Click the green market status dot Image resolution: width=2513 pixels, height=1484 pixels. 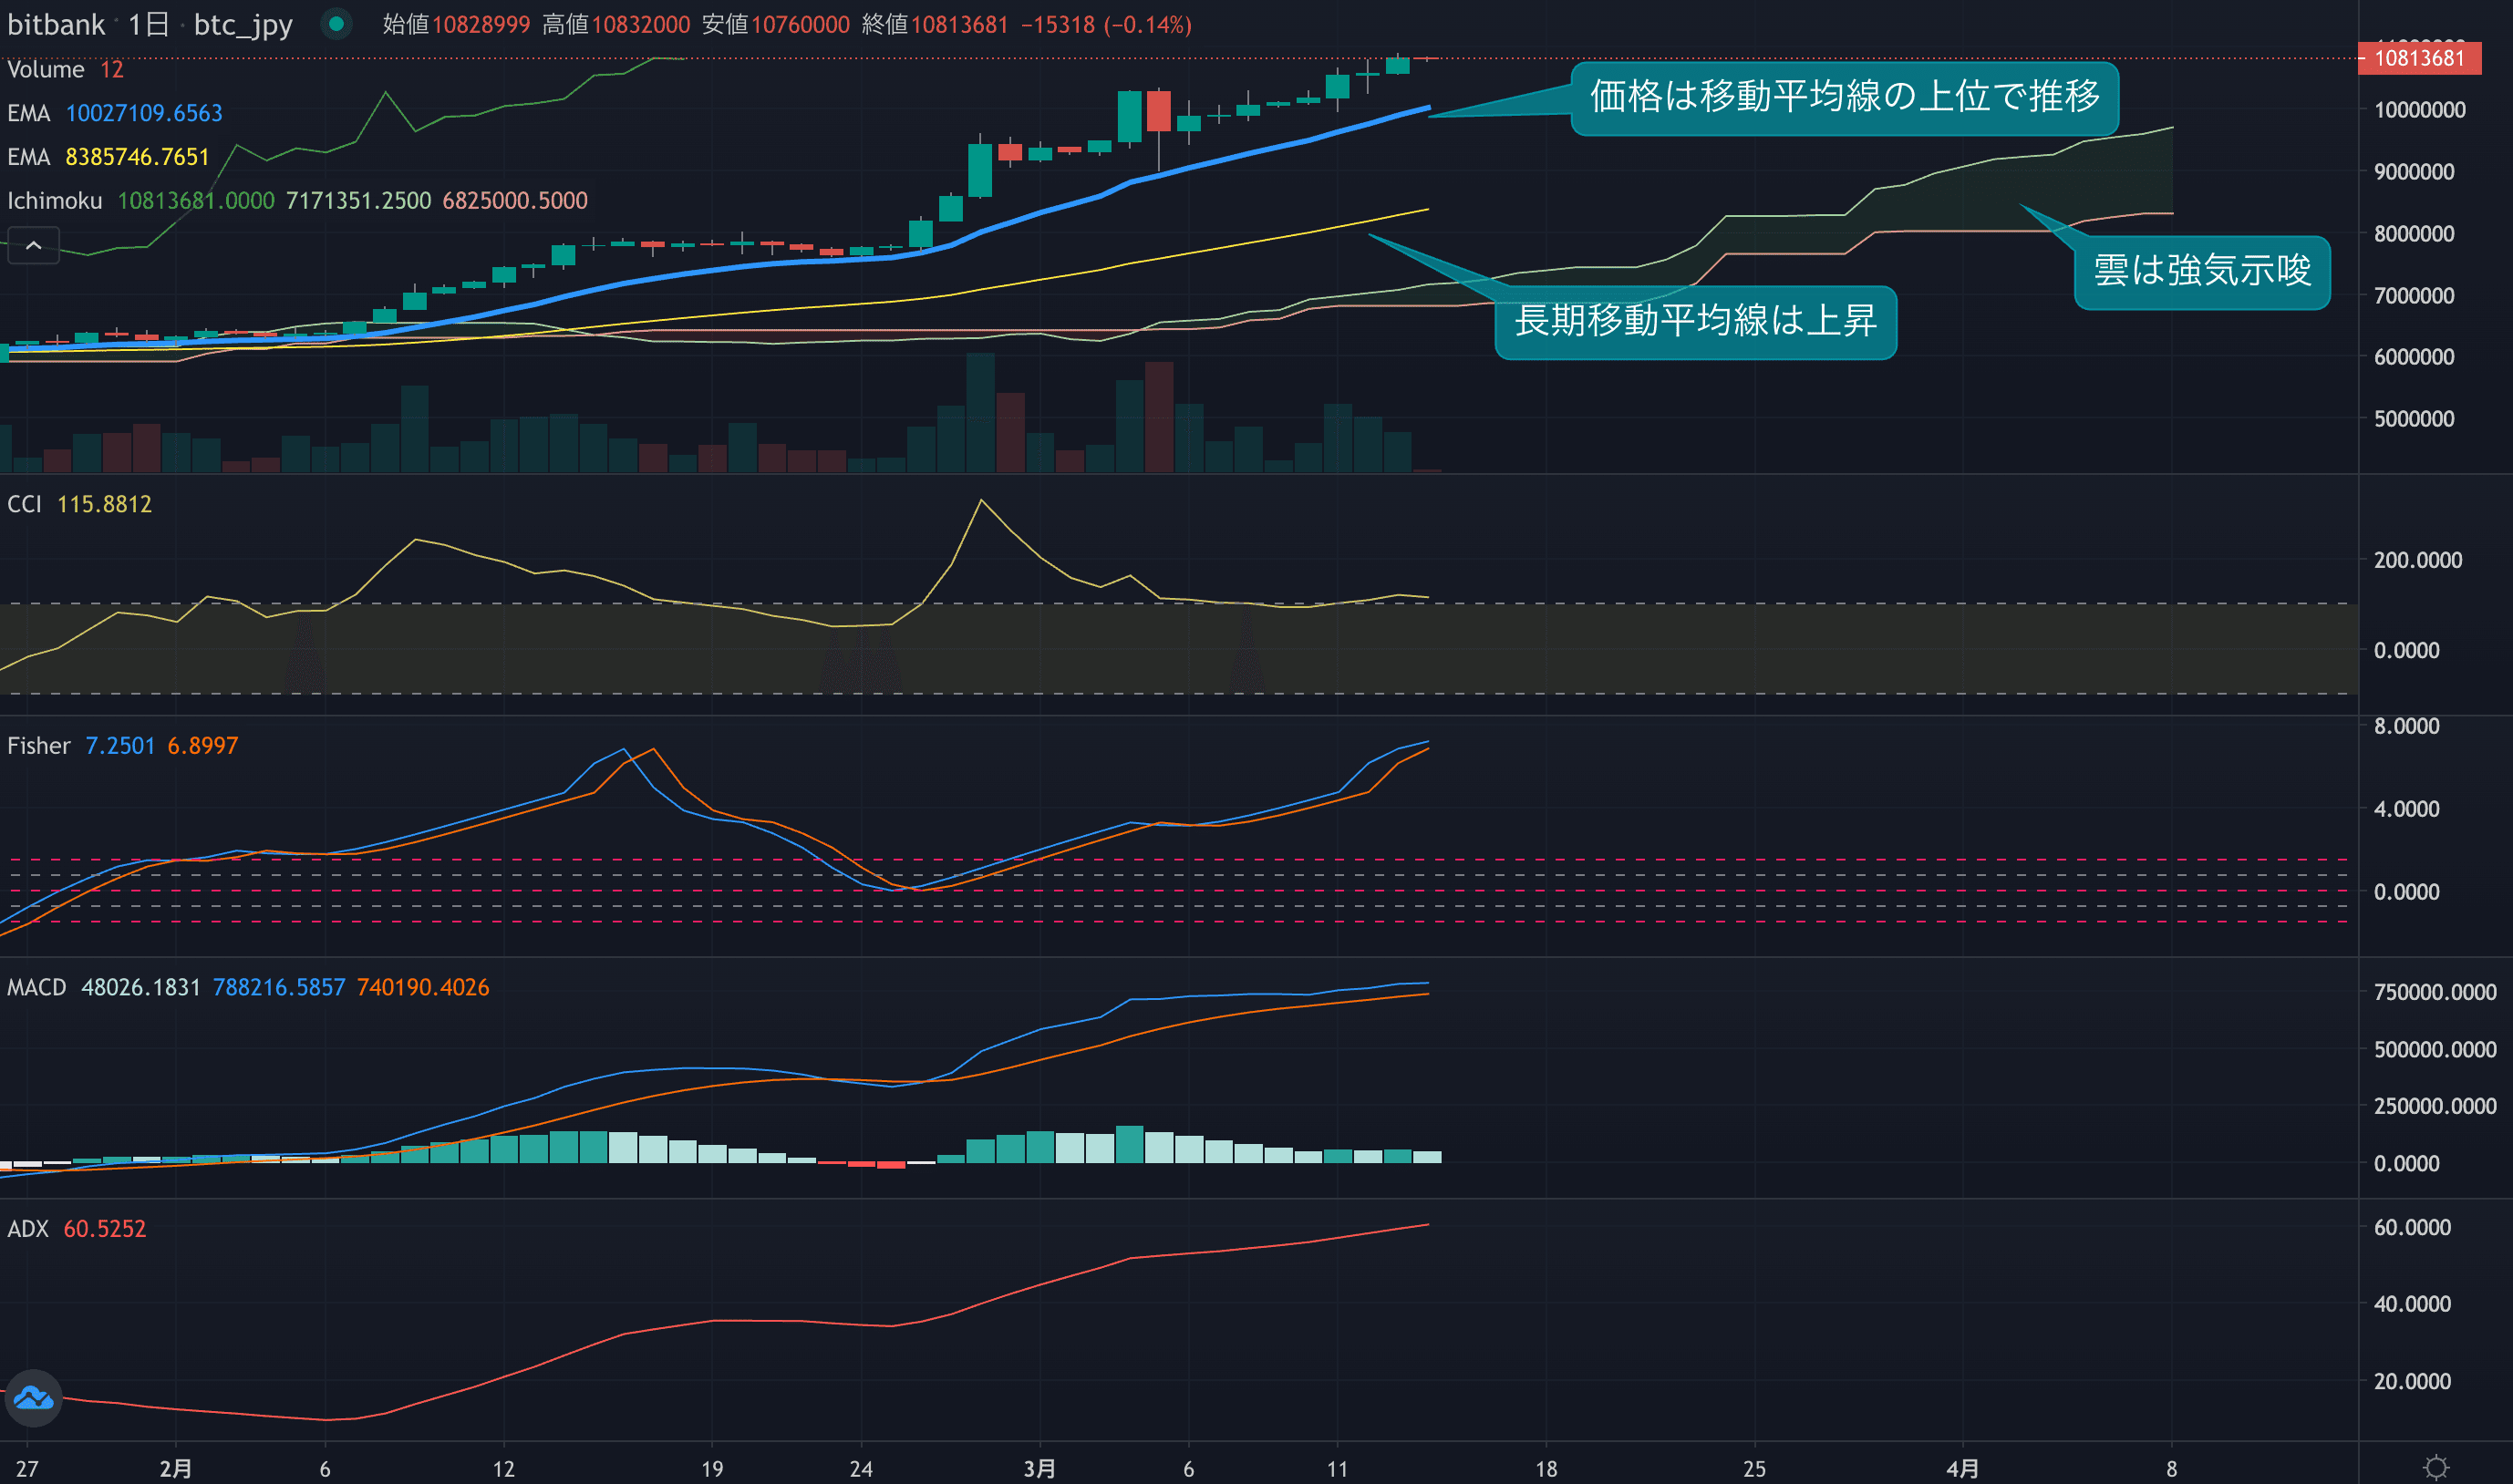pos(337,23)
